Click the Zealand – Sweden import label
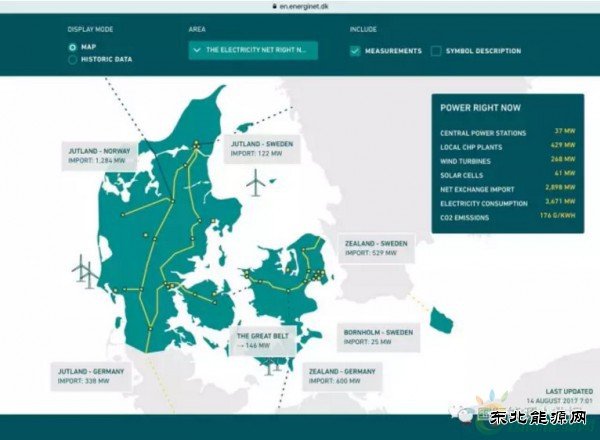The width and height of the screenshot is (600, 440). [374, 247]
